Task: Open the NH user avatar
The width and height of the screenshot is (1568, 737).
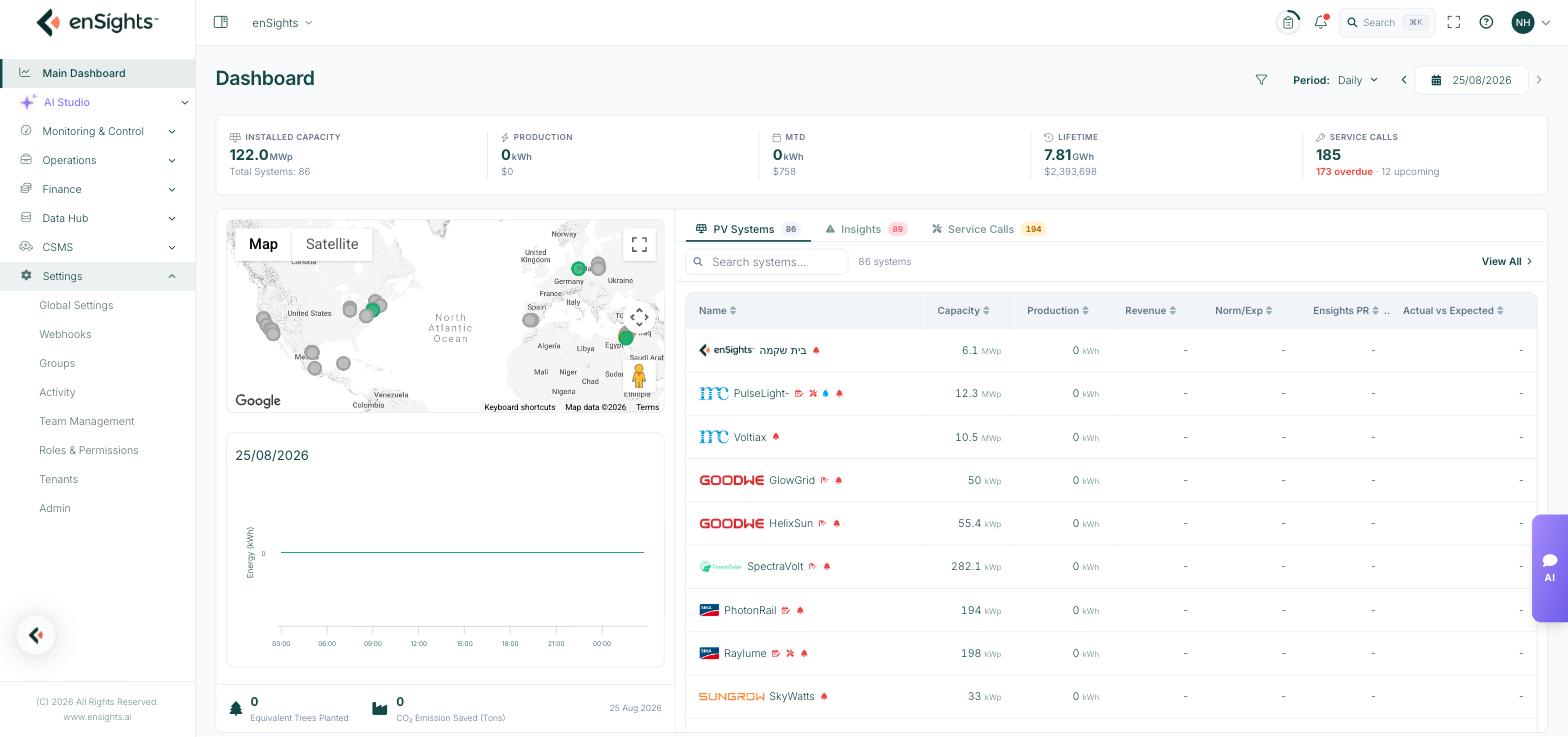Action: [x=1523, y=22]
